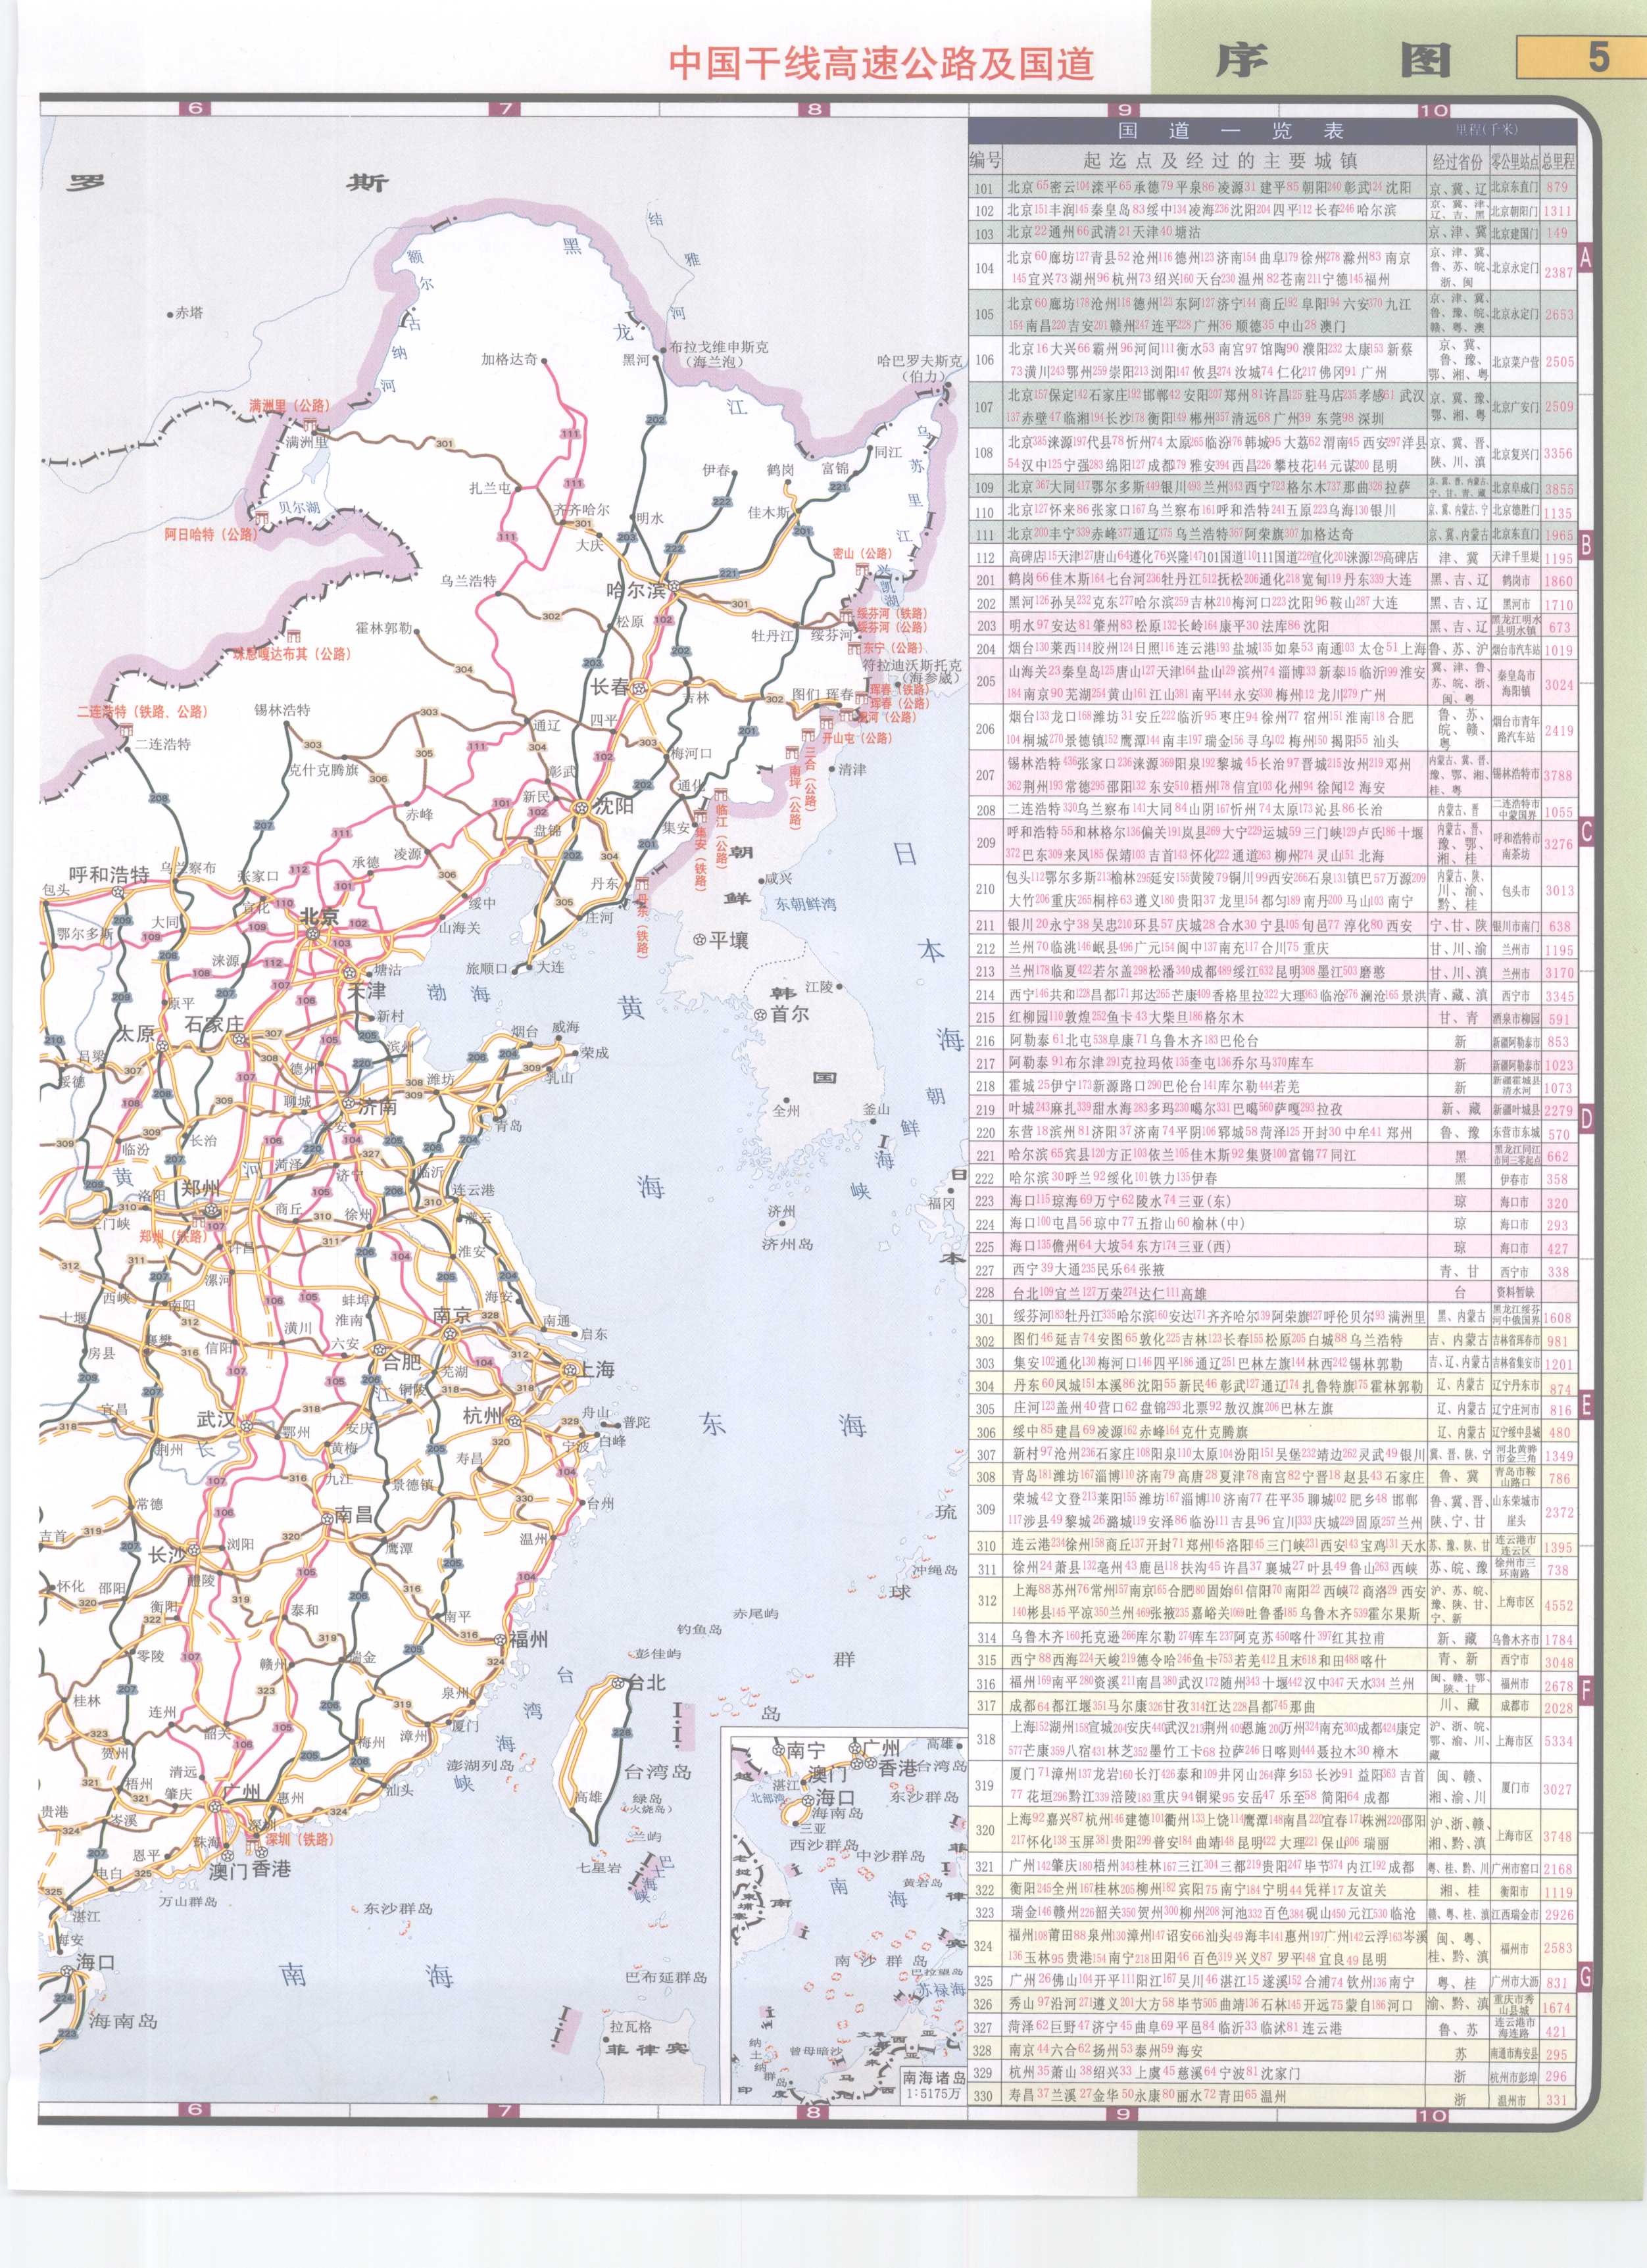Screen dimensions: 1647x2268
Task: Click the 石家庄 city label on the map
Action: click(214, 1024)
